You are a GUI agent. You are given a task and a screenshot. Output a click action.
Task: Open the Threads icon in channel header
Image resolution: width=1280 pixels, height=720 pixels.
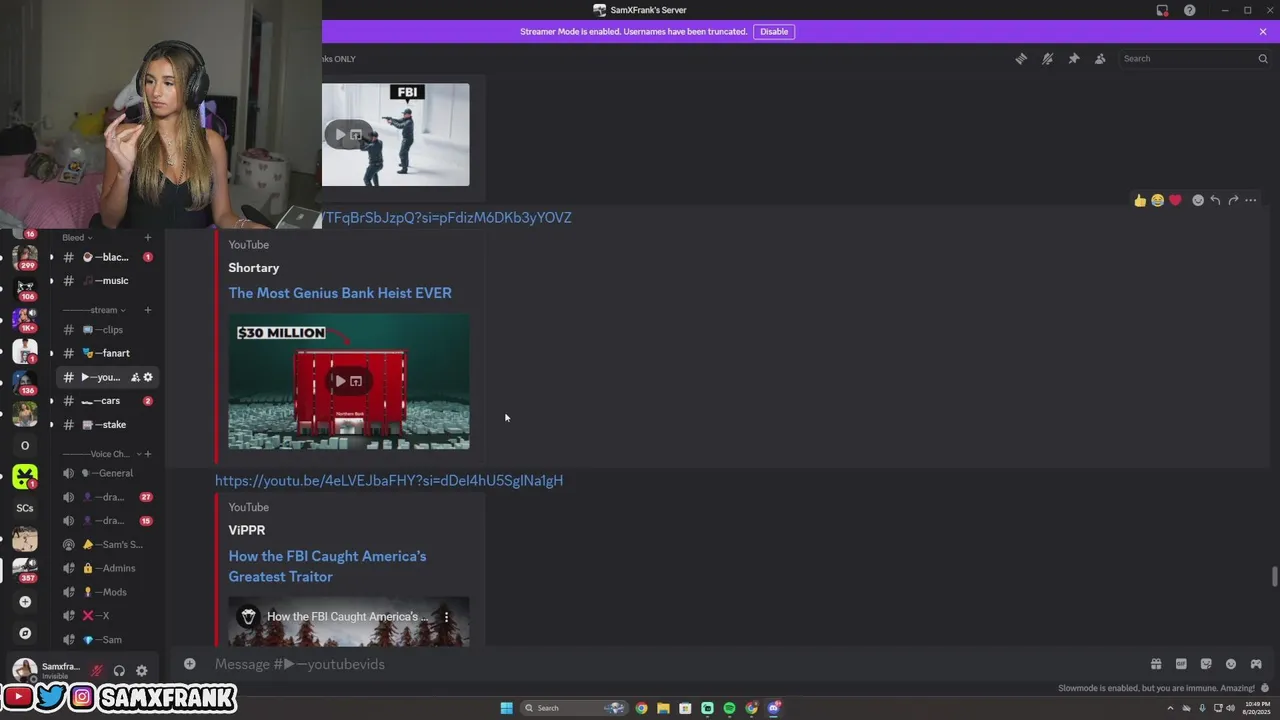(1021, 59)
